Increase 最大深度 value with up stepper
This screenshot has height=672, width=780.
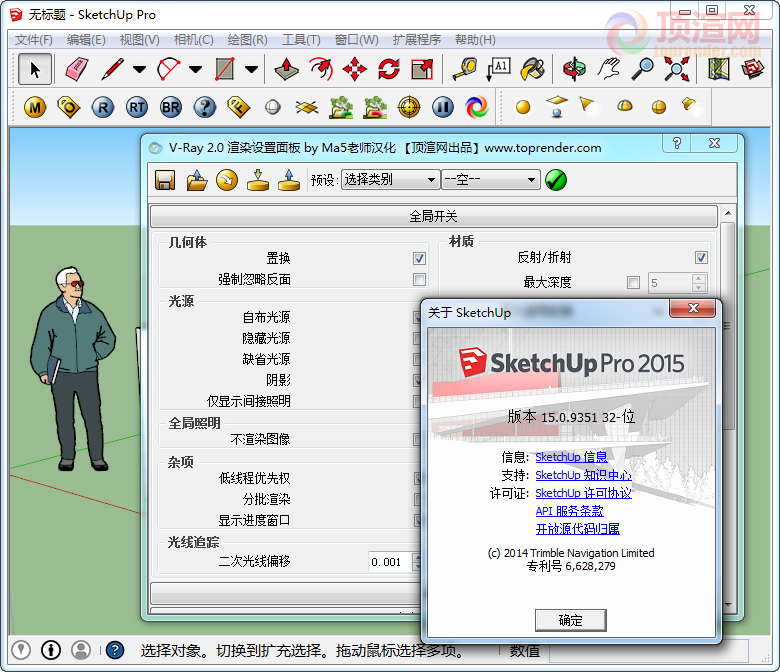(x=699, y=279)
